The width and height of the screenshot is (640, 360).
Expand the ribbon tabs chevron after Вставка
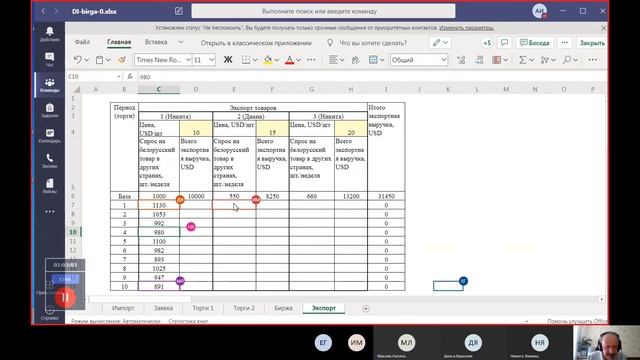(181, 42)
